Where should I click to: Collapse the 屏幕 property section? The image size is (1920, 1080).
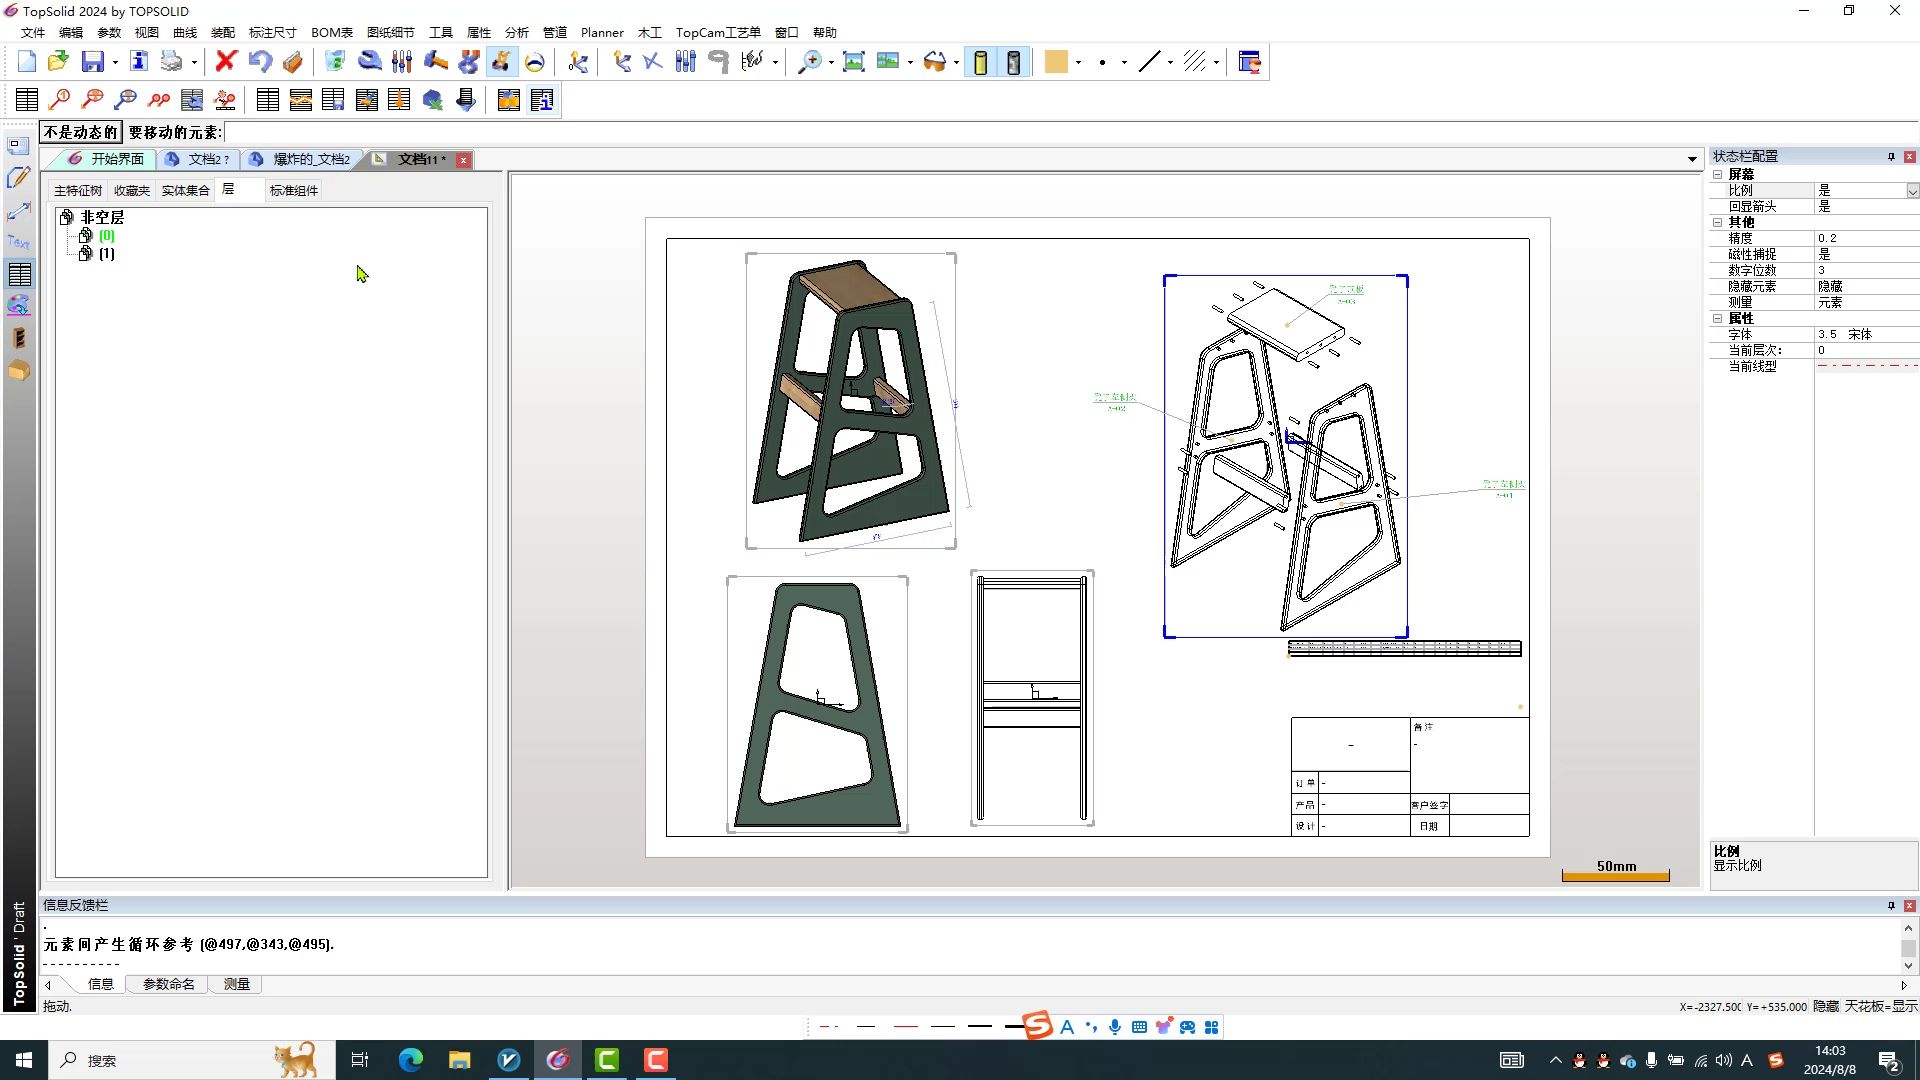click(1717, 175)
